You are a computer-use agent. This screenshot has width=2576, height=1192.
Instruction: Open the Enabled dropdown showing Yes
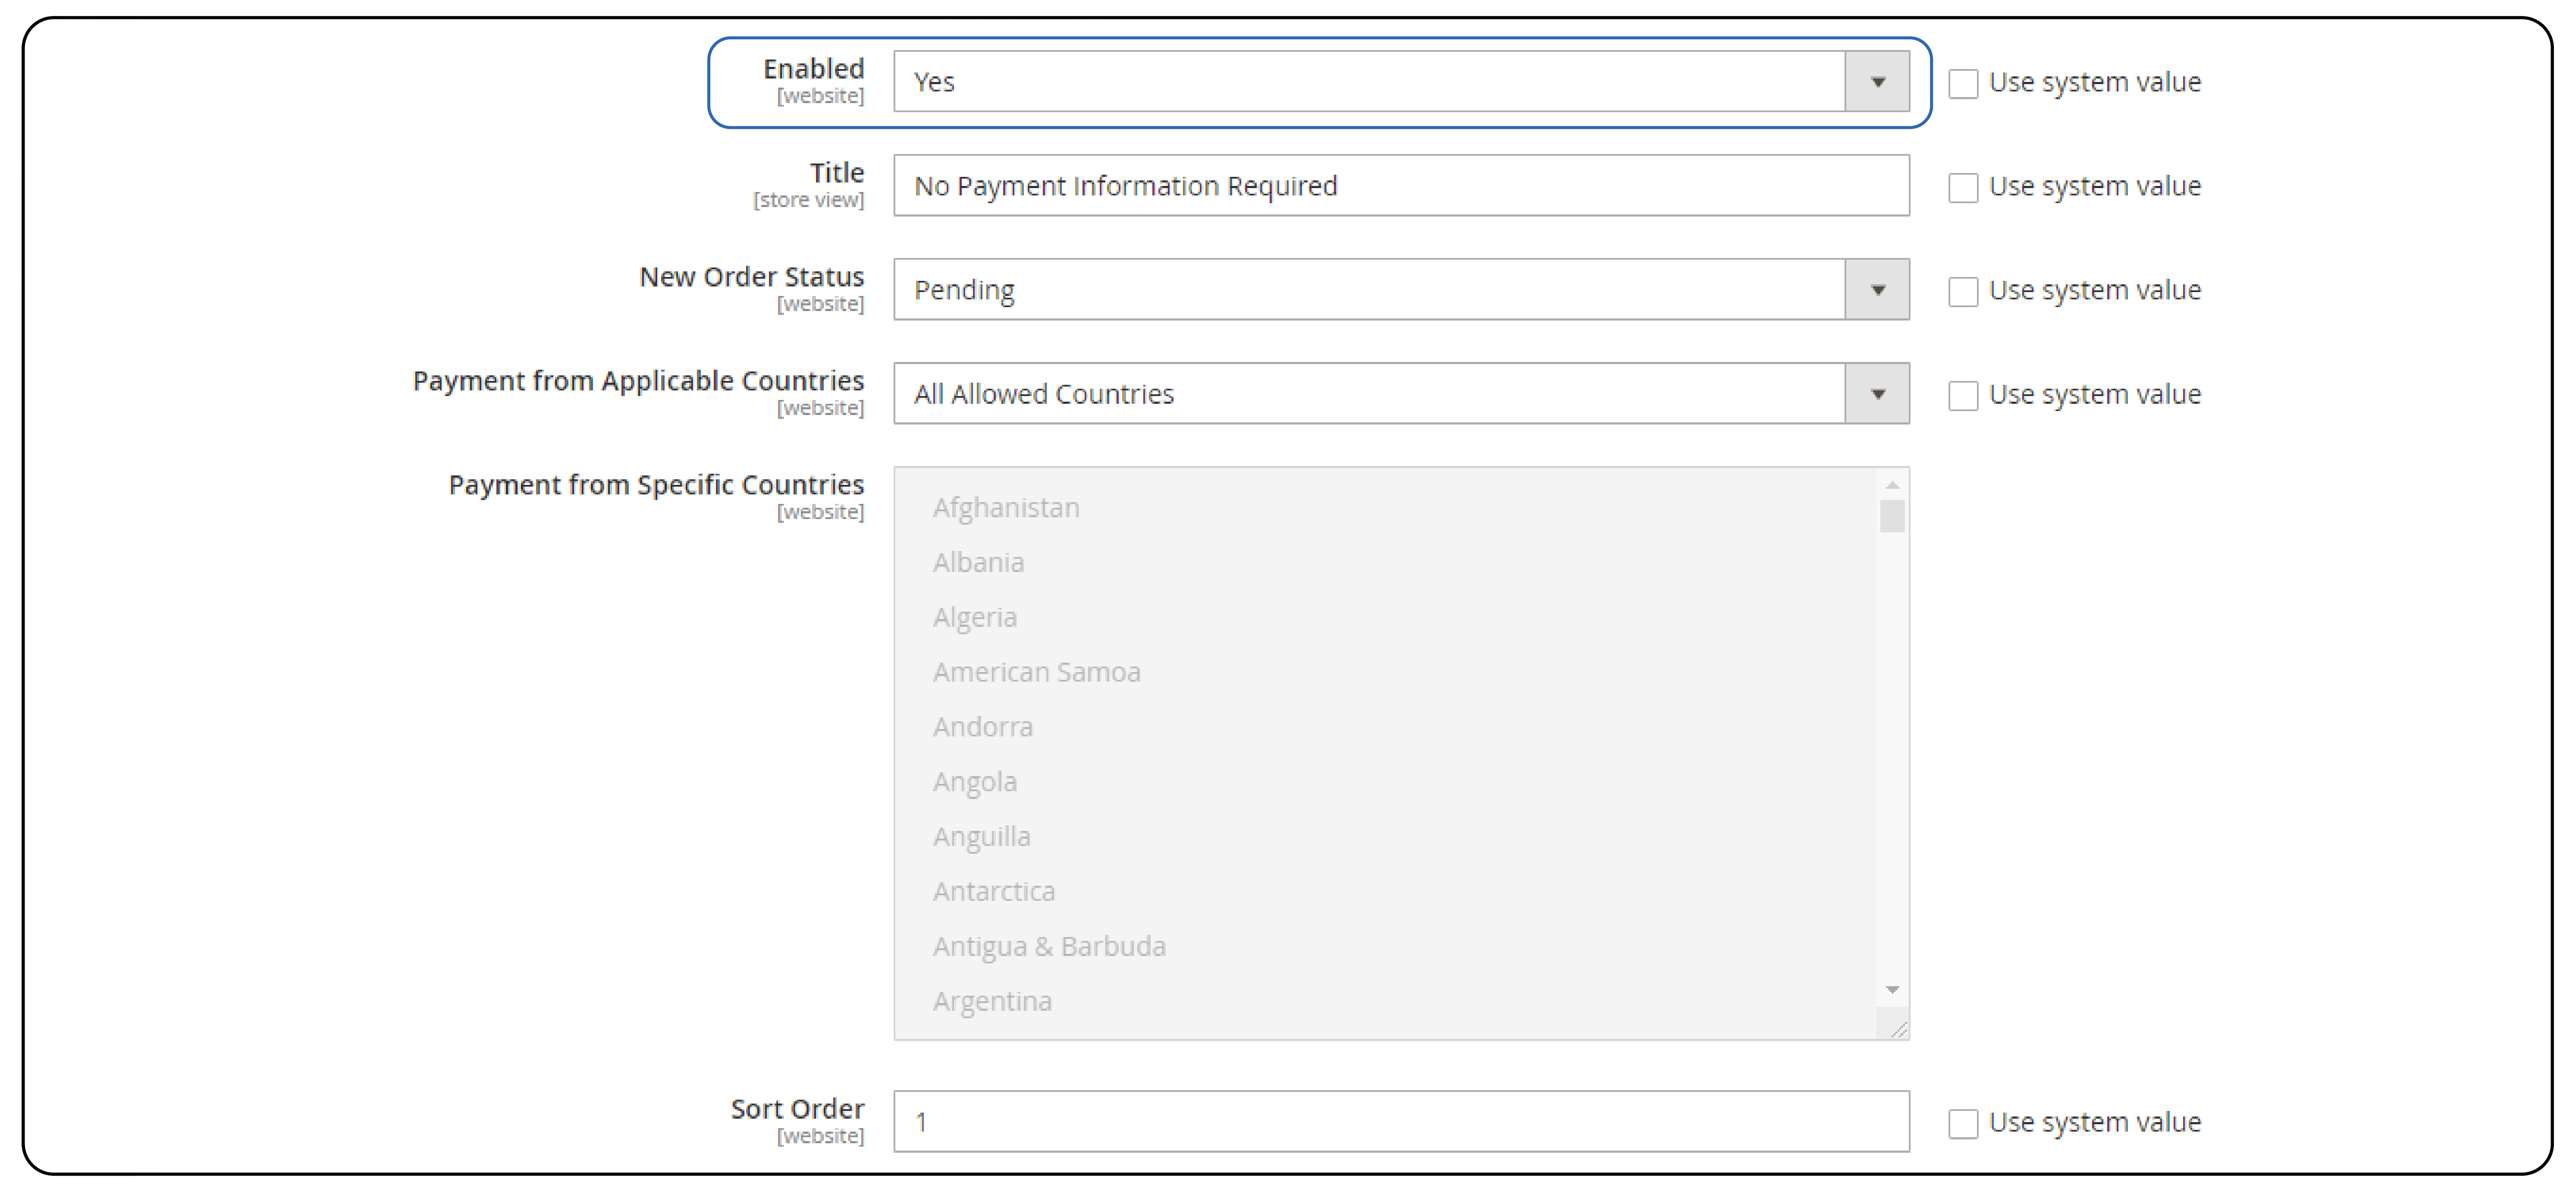click(1401, 81)
